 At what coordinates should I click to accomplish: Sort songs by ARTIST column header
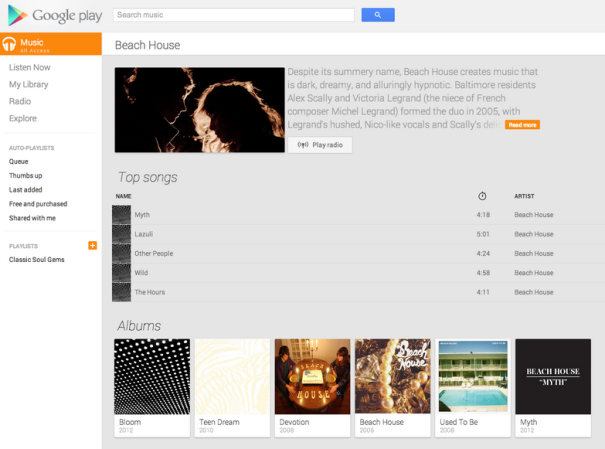tap(524, 196)
